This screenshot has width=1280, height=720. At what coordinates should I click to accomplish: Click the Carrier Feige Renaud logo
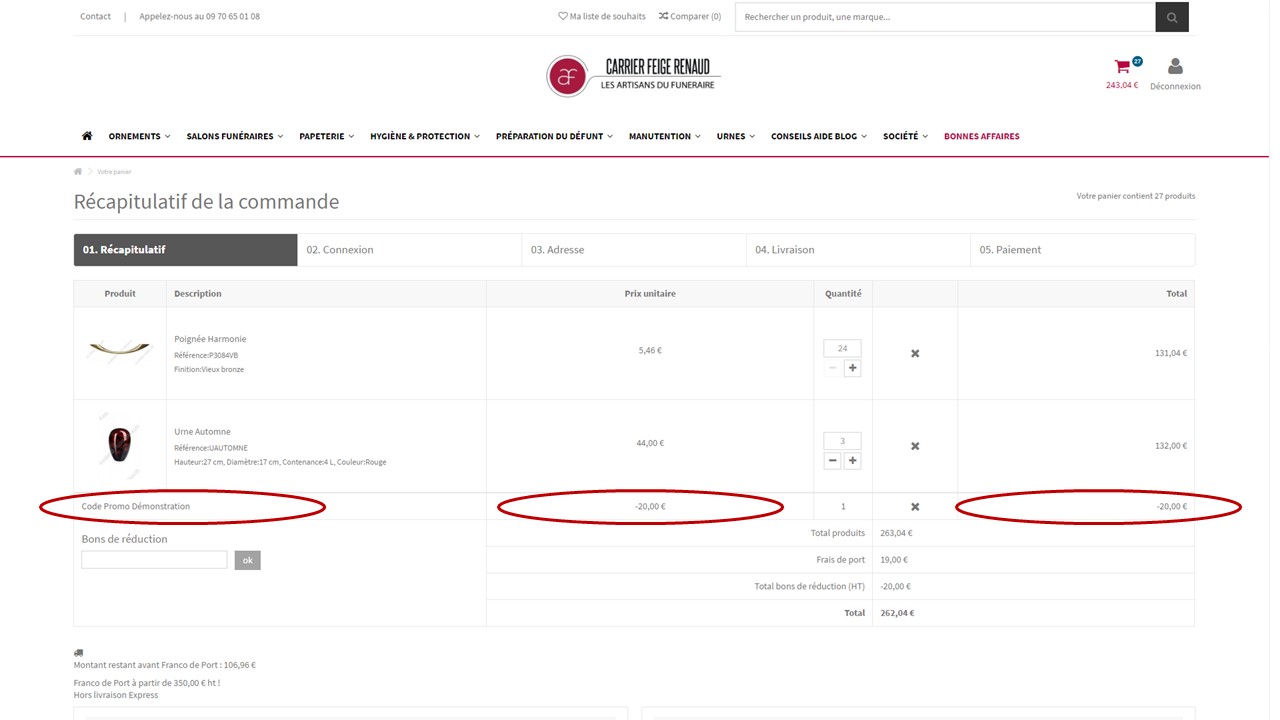(633, 76)
